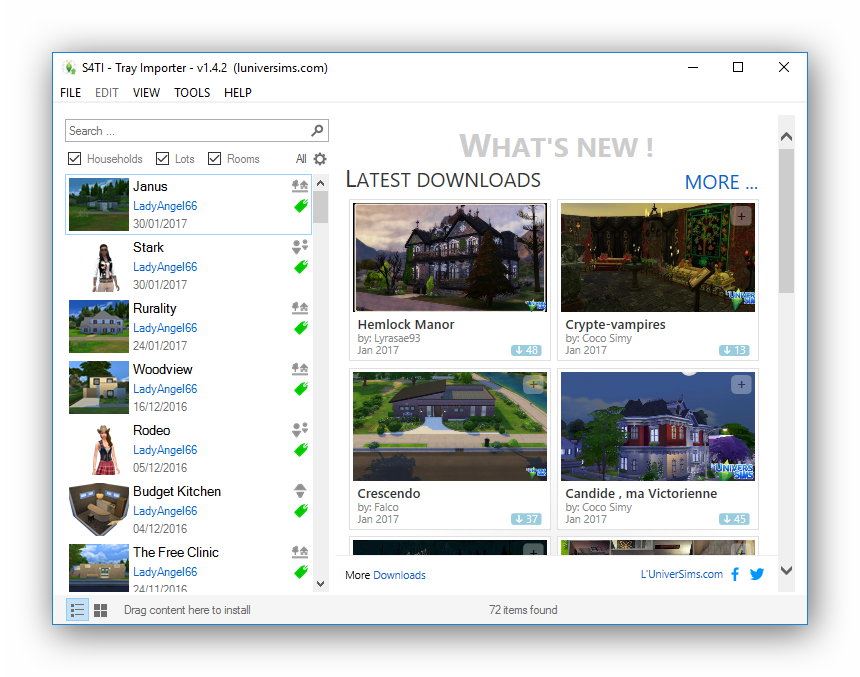Click the plus overlay on Crypte-vampires
The width and height of the screenshot is (860, 677).
click(742, 214)
